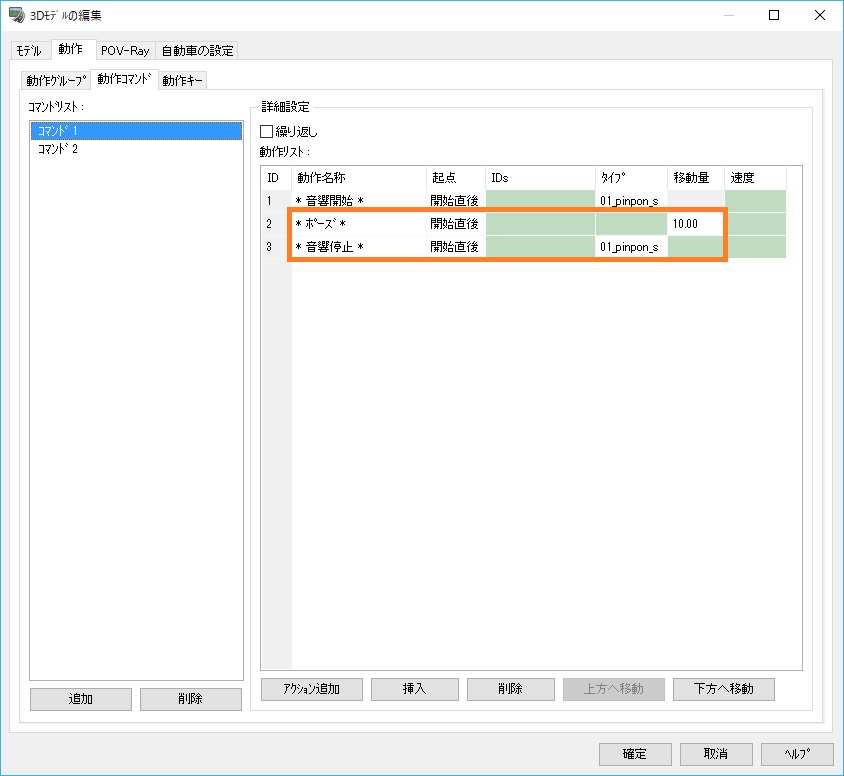Click 01_pinpon_s type cell in row 3

(631, 247)
